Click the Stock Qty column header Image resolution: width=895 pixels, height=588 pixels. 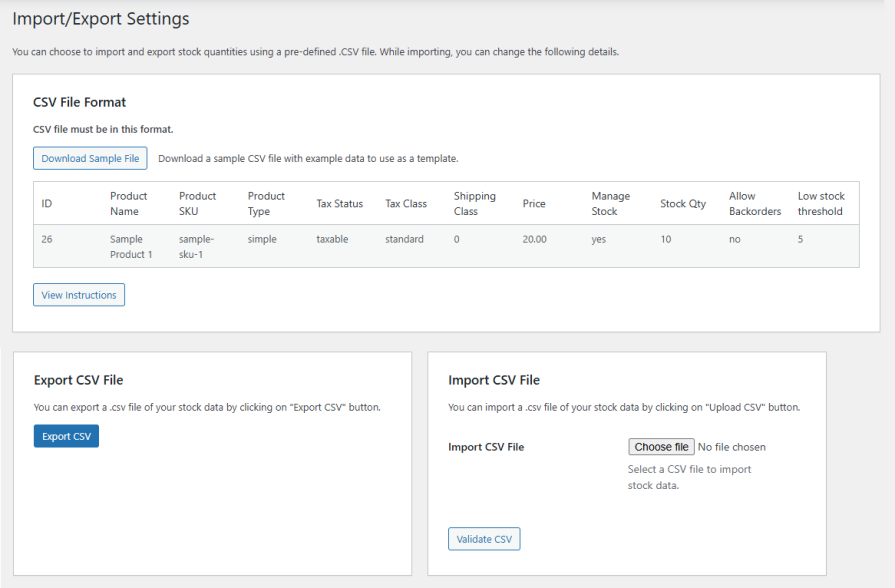tap(683, 204)
